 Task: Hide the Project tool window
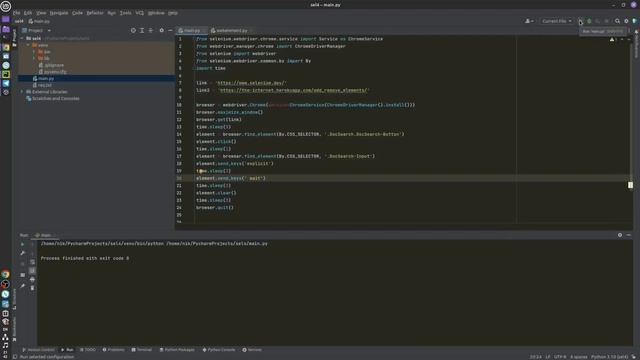coord(170,30)
